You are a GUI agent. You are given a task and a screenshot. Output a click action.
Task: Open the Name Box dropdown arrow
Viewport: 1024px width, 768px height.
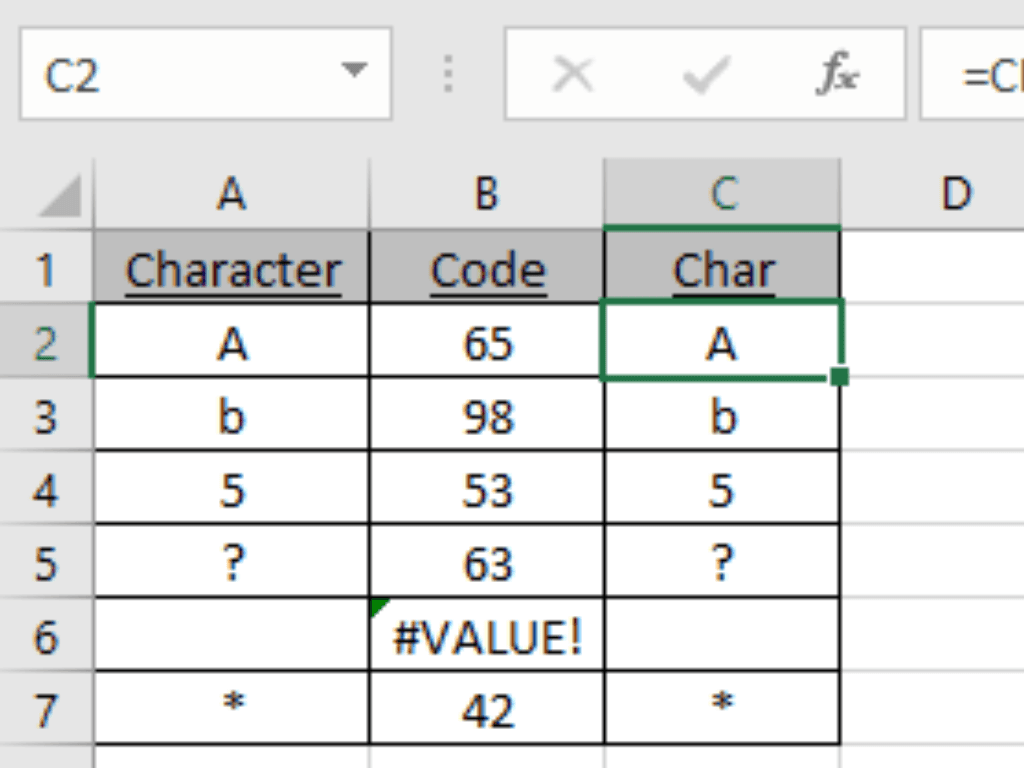coord(353,72)
